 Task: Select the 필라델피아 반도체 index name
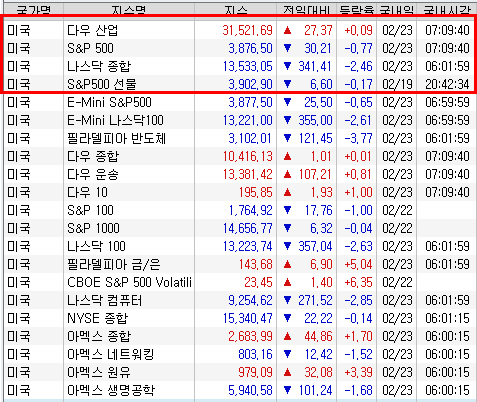(116, 138)
